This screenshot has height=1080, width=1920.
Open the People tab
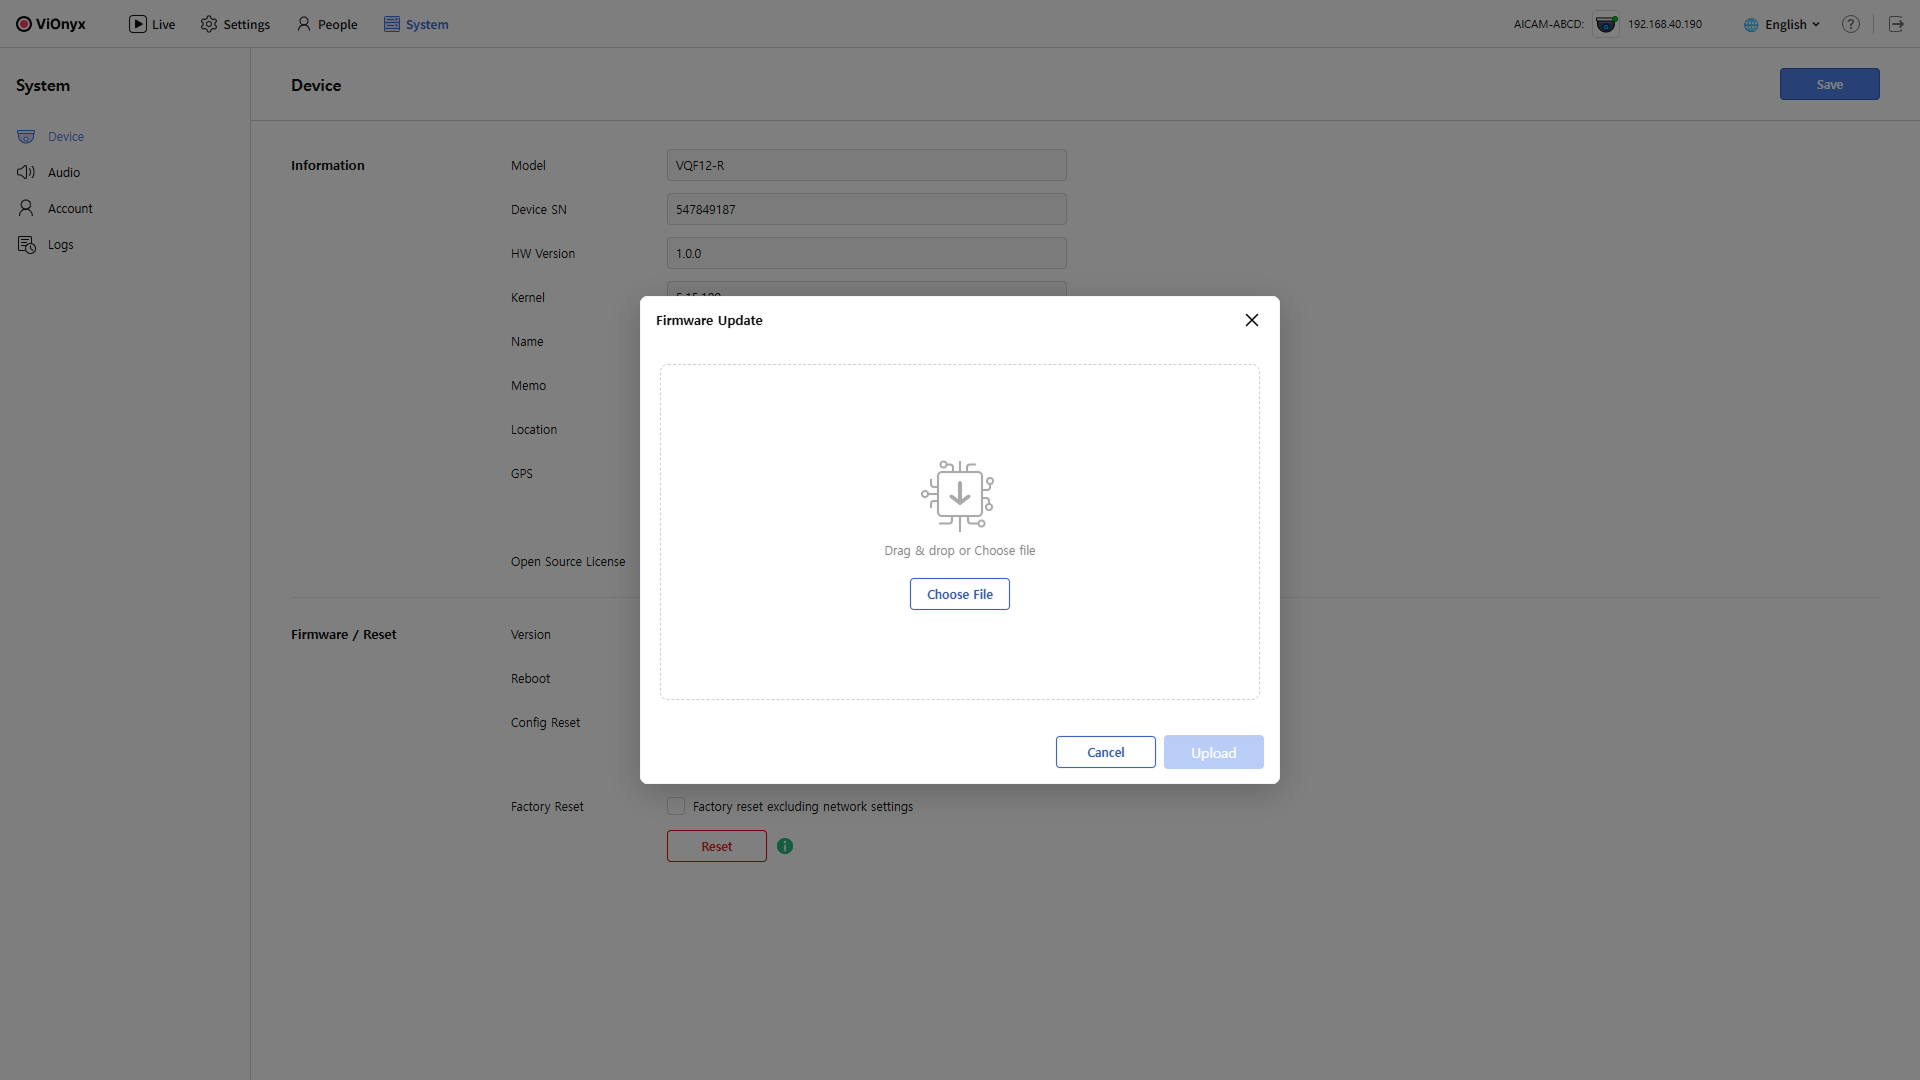[327, 24]
